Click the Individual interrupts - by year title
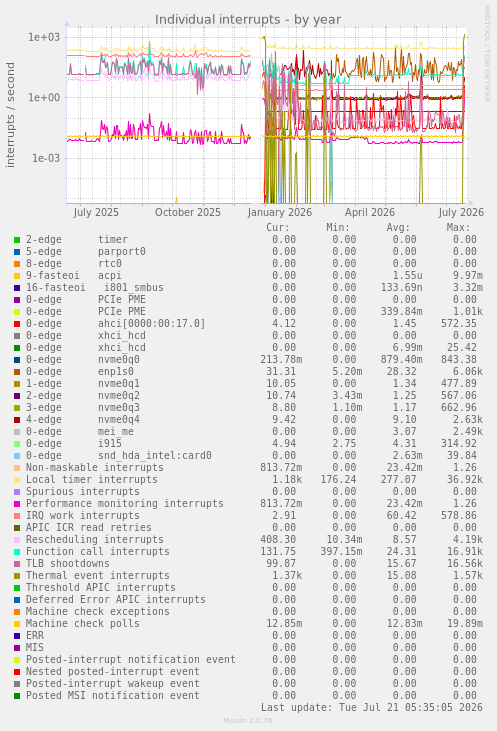 (248, 20)
